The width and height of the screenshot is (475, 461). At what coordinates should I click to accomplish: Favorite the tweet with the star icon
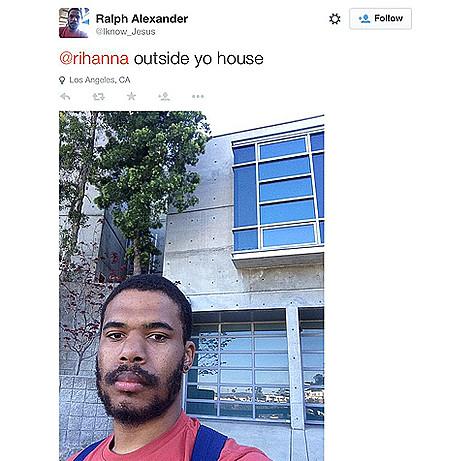131,96
